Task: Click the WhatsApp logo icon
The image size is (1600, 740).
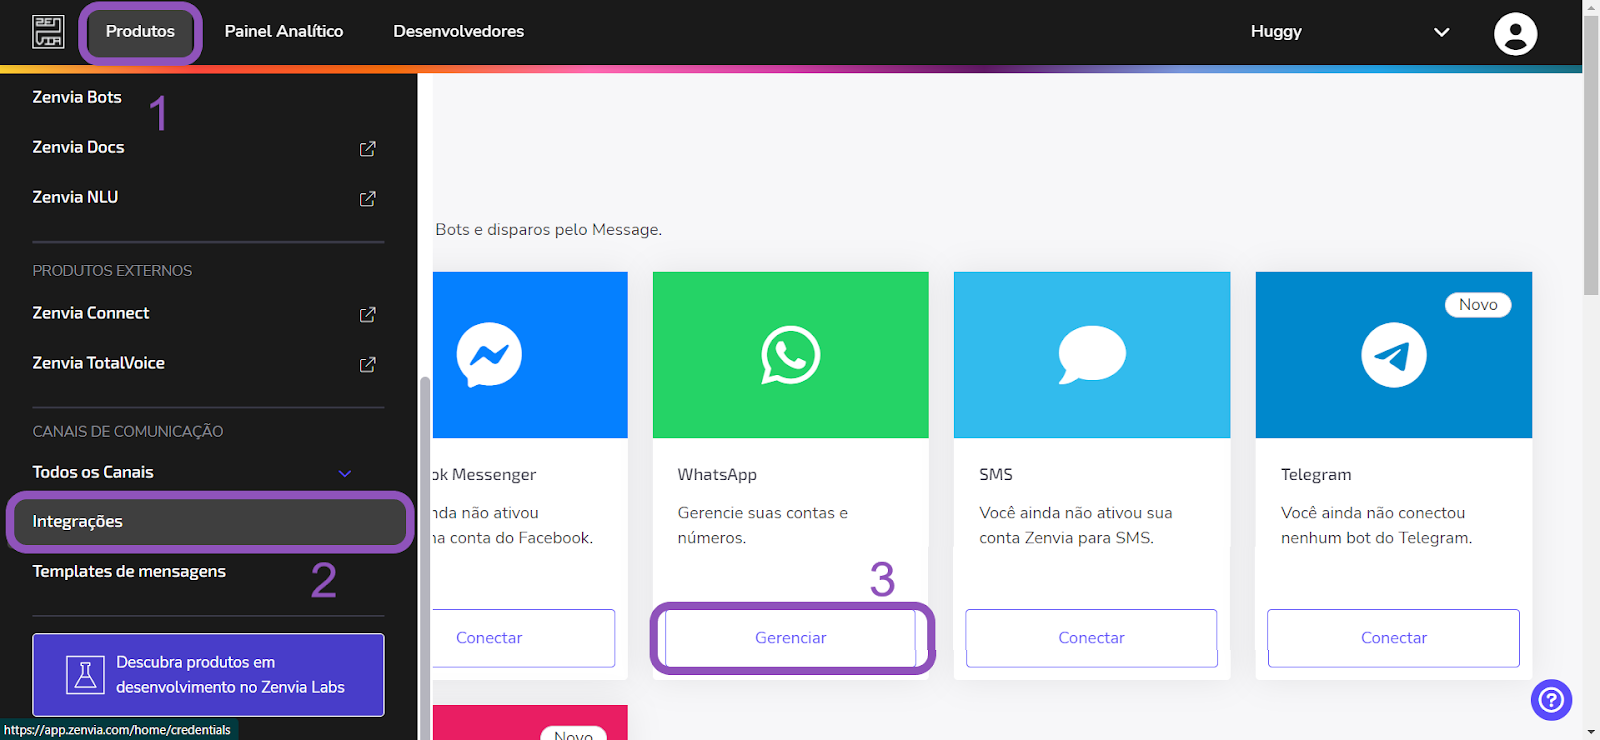Action: click(x=790, y=355)
